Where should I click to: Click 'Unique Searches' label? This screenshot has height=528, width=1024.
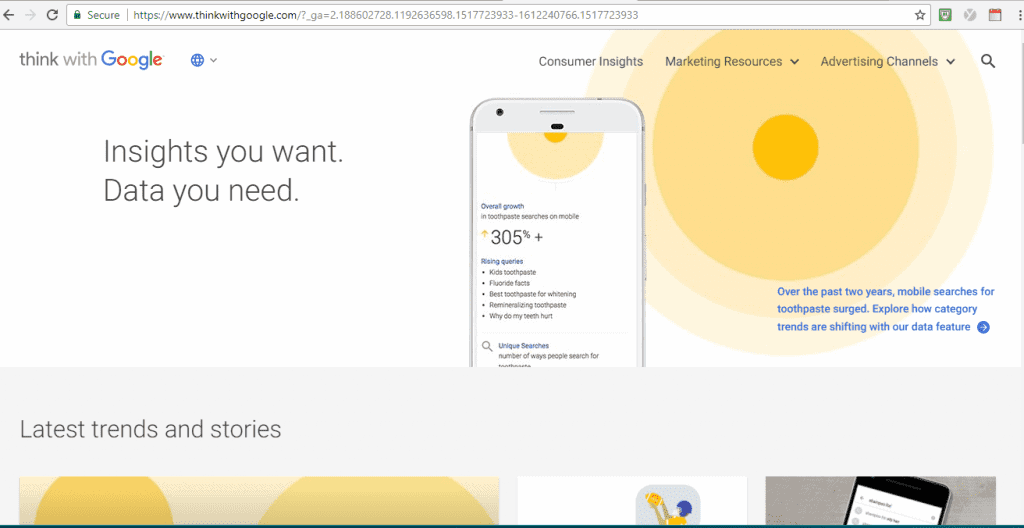click(x=524, y=346)
